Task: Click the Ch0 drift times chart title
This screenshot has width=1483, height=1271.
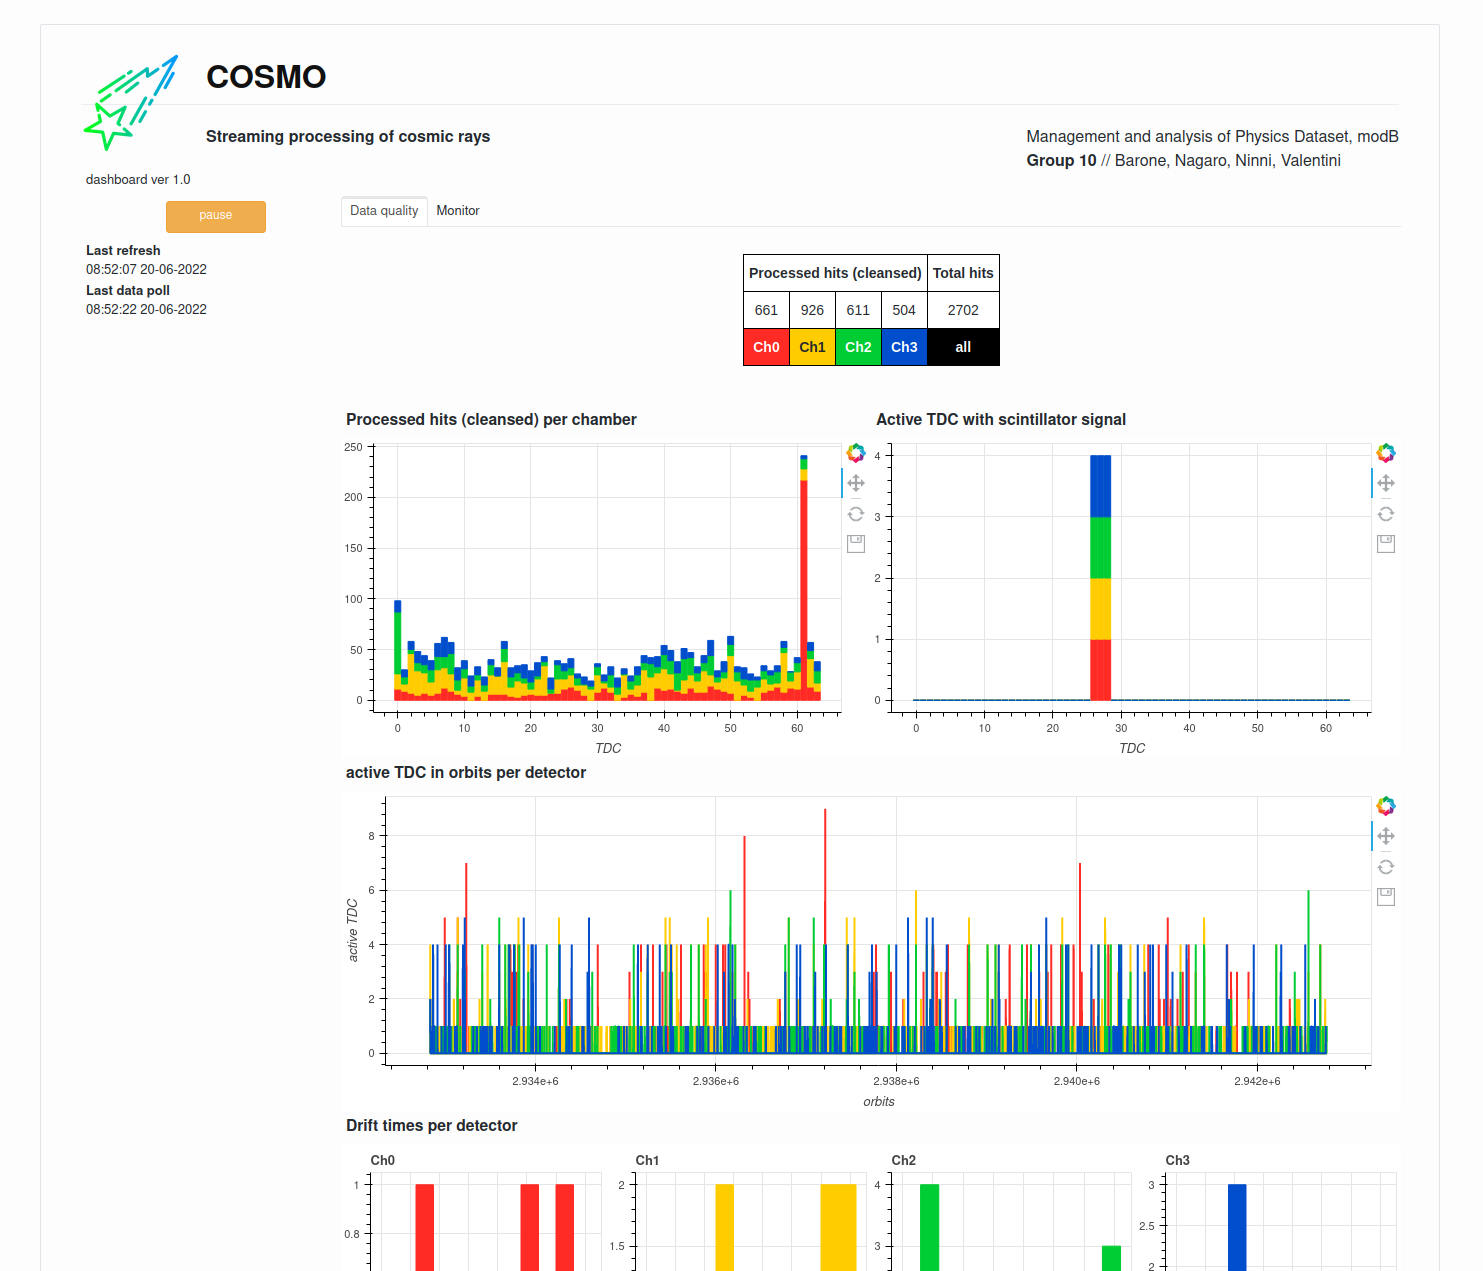Action: click(x=383, y=1160)
